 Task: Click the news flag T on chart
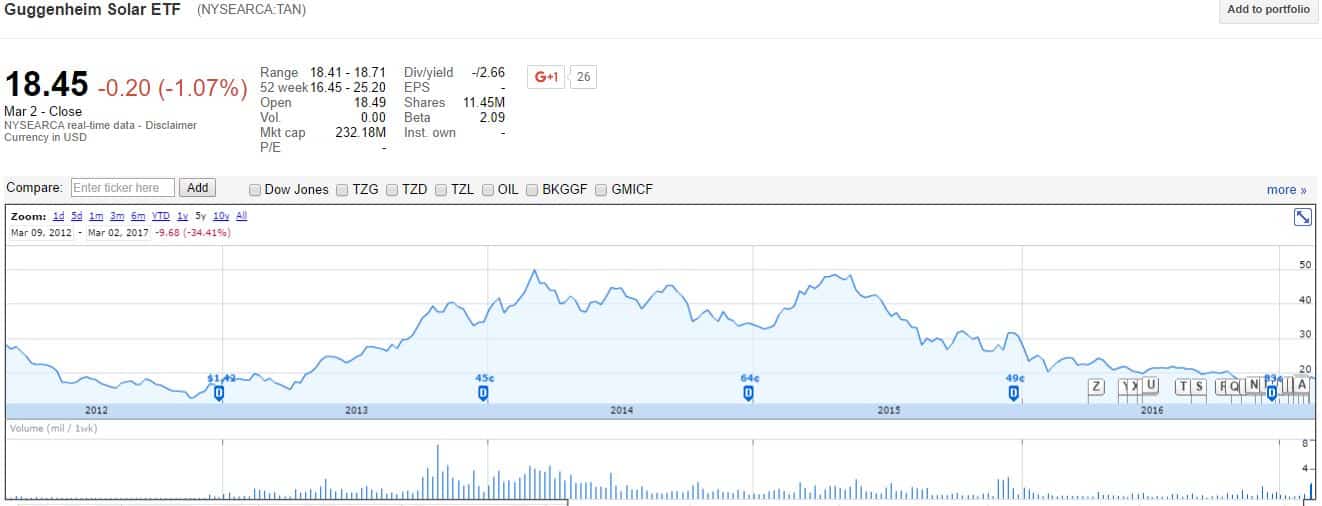click(x=1184, y=387)
